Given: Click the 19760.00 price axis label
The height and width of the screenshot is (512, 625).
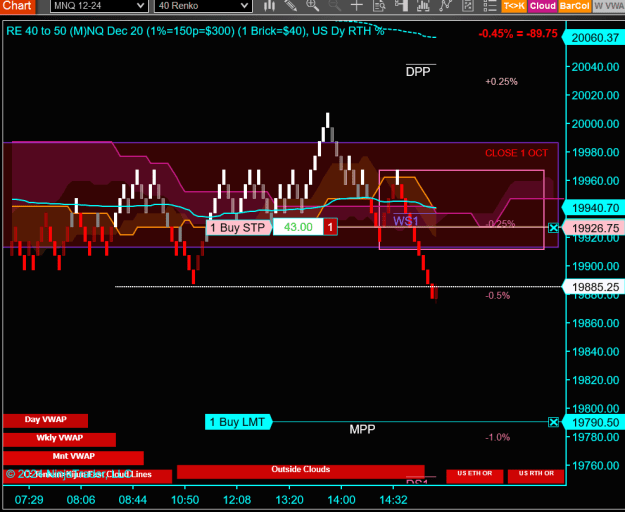Looking at the screenshot, I should pos(595,465).
